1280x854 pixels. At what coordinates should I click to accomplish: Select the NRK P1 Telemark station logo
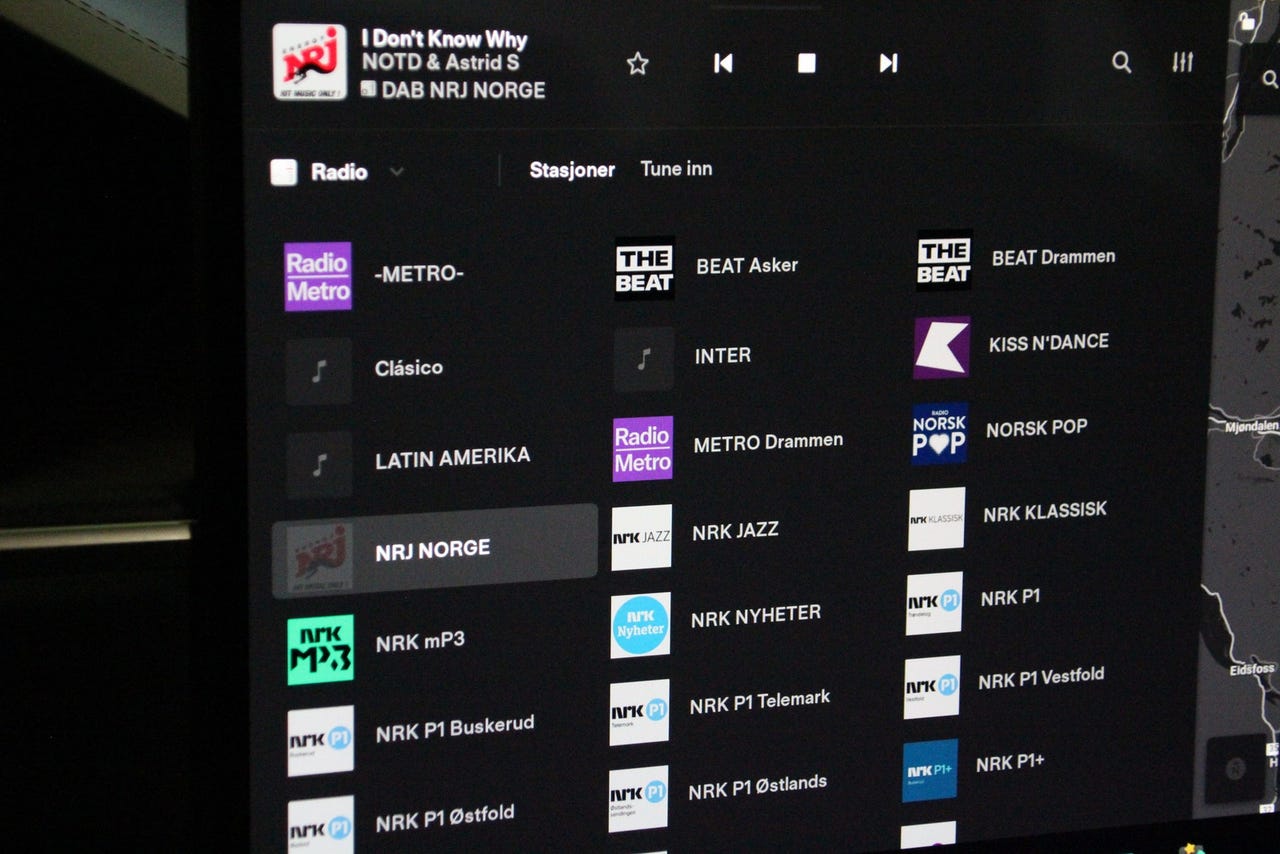coord(640,712)
